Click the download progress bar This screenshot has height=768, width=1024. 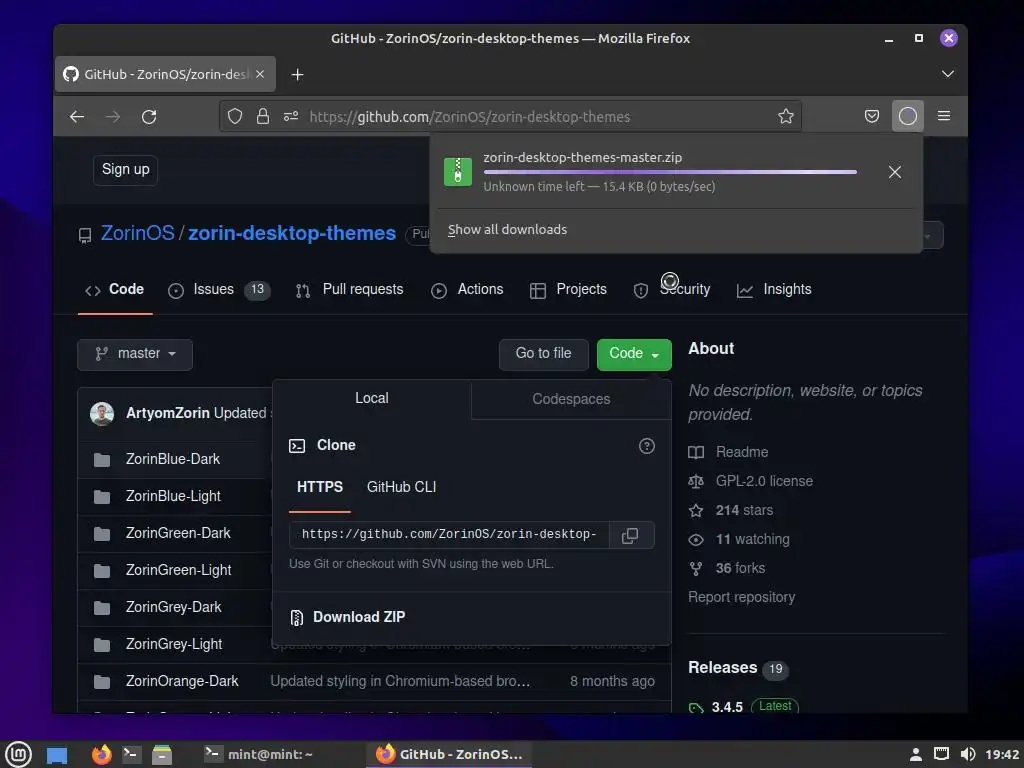click(670, 172)
